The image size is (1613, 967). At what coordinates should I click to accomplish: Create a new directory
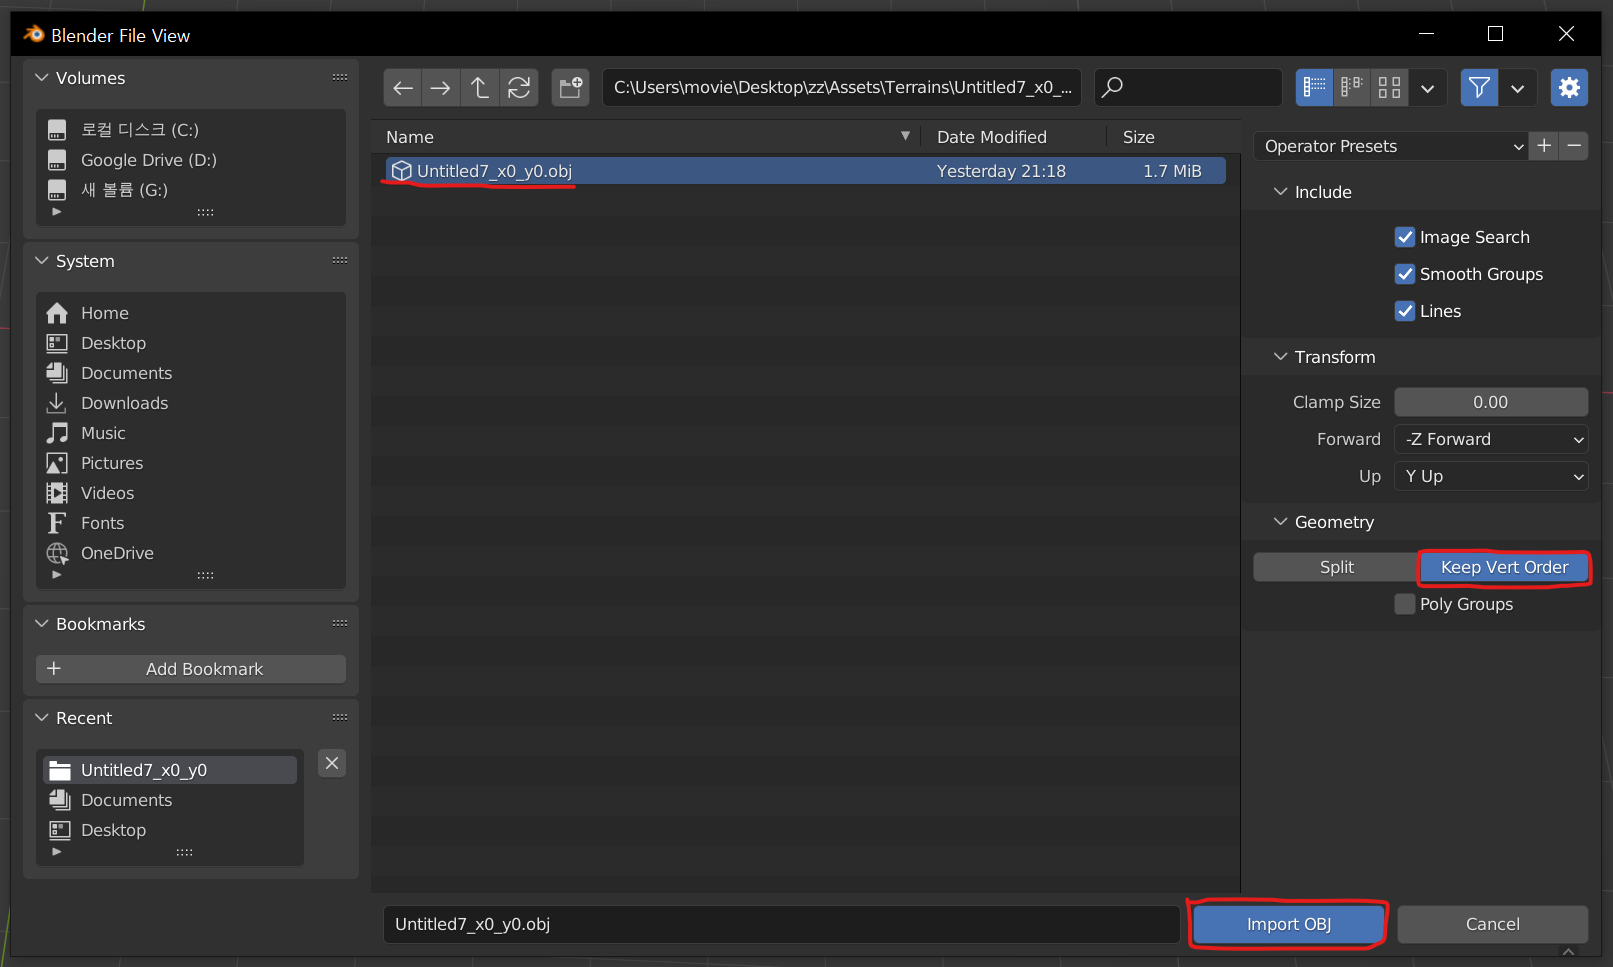point(571,88)
